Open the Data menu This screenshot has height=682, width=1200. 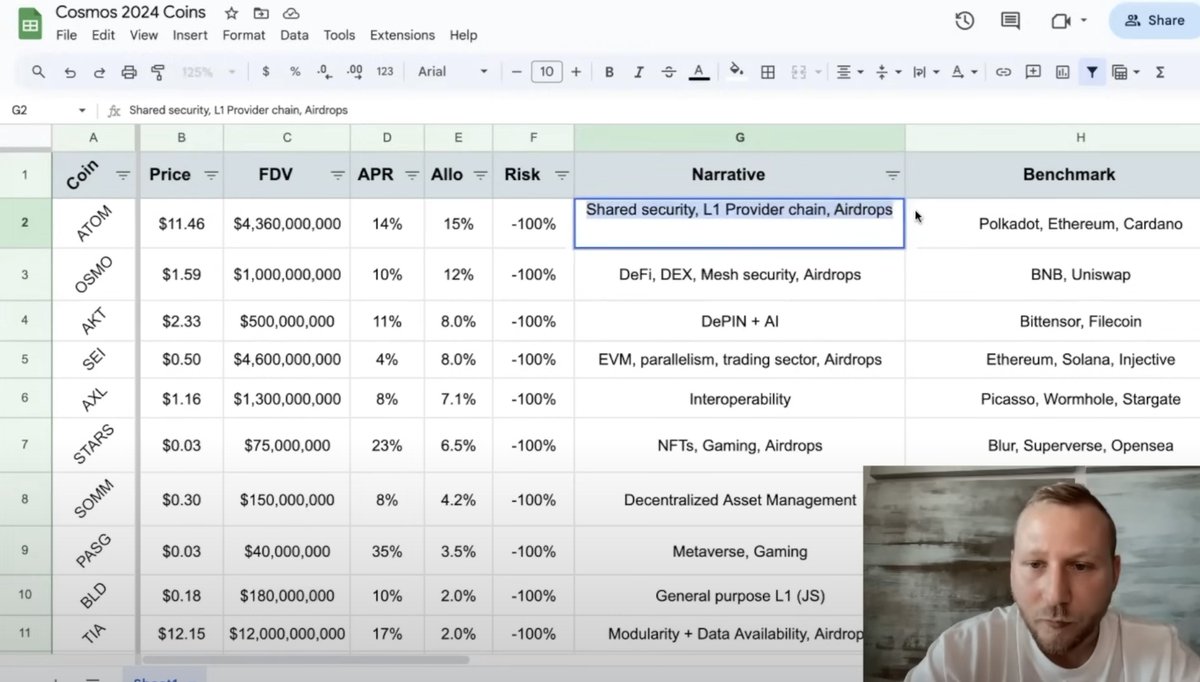pyautogui.click(x=294, y=35)
